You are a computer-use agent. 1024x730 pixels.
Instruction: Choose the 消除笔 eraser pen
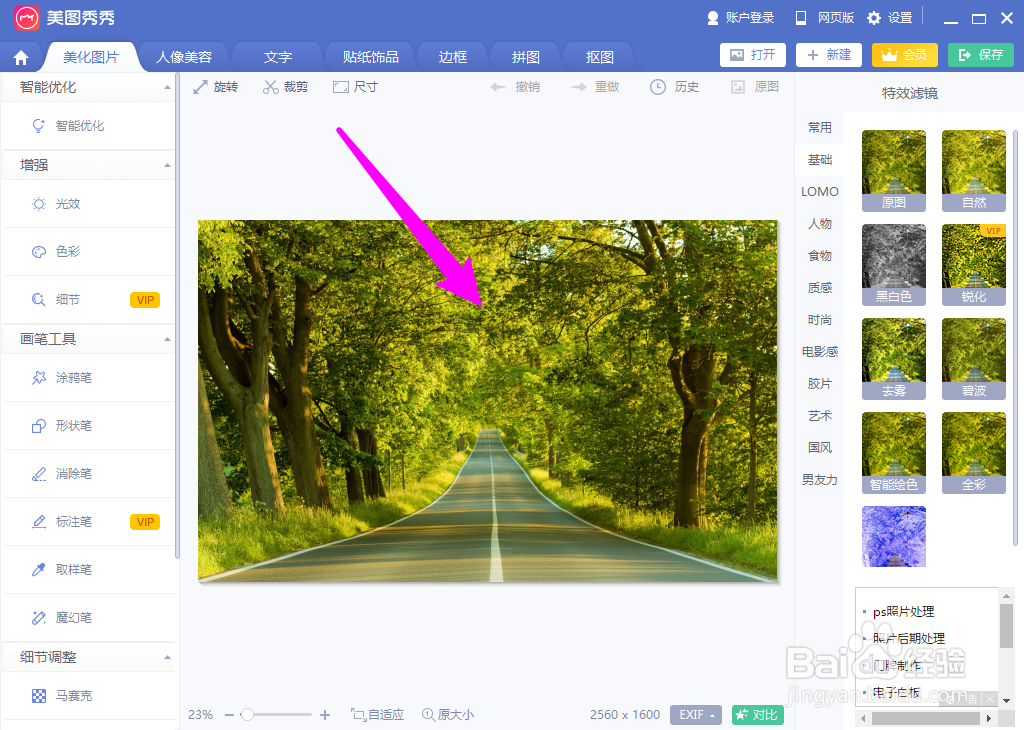click(75, 474)
